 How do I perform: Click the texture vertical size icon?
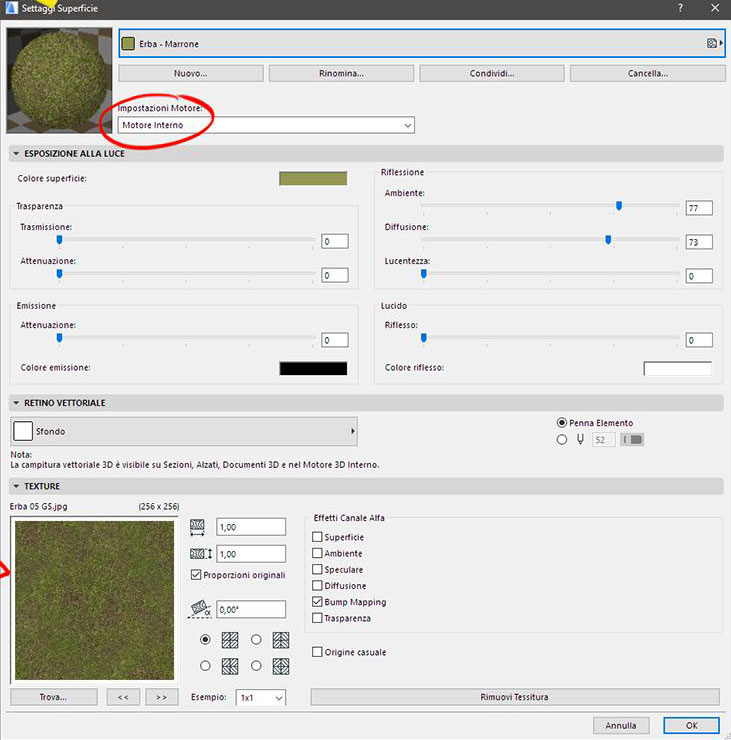pos(197,553)
